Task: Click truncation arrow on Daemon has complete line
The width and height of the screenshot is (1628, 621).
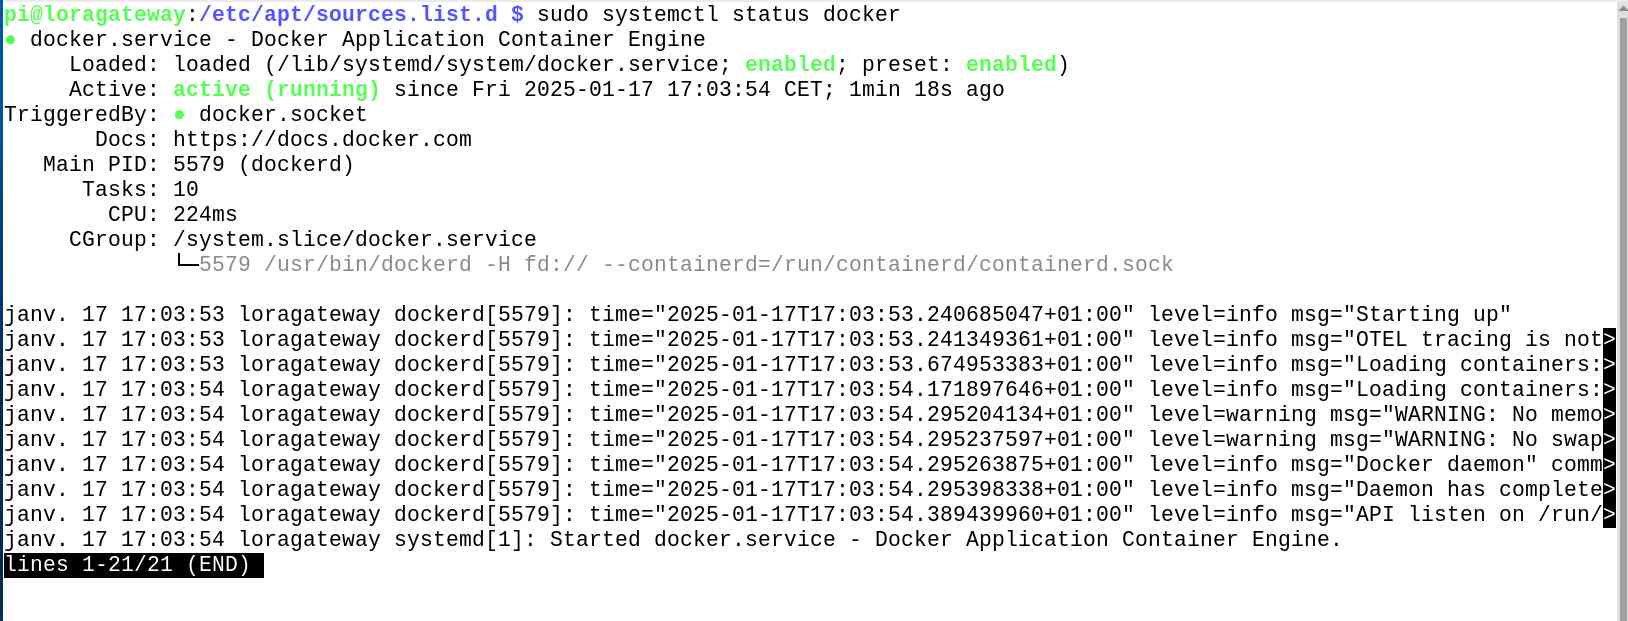Action: point(1609,490)
